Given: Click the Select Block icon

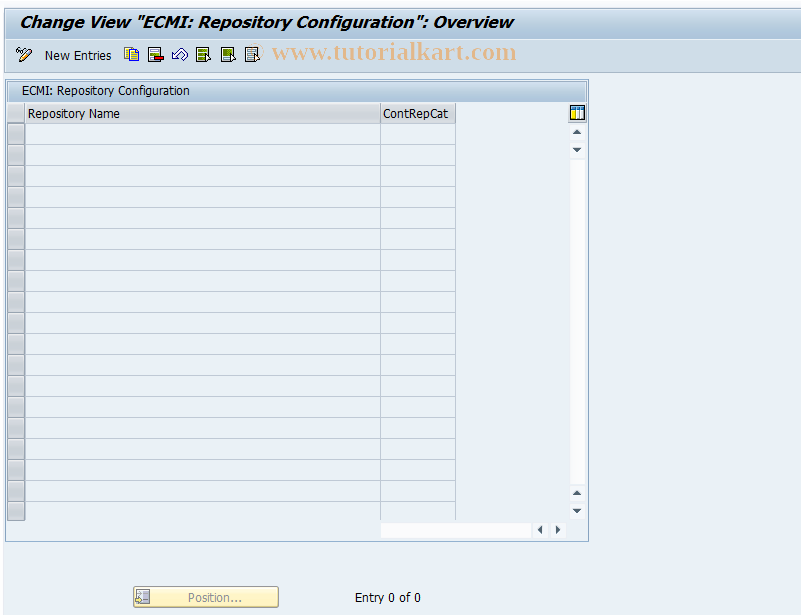Looking at the screenshot, I should [x=228, y=54].
